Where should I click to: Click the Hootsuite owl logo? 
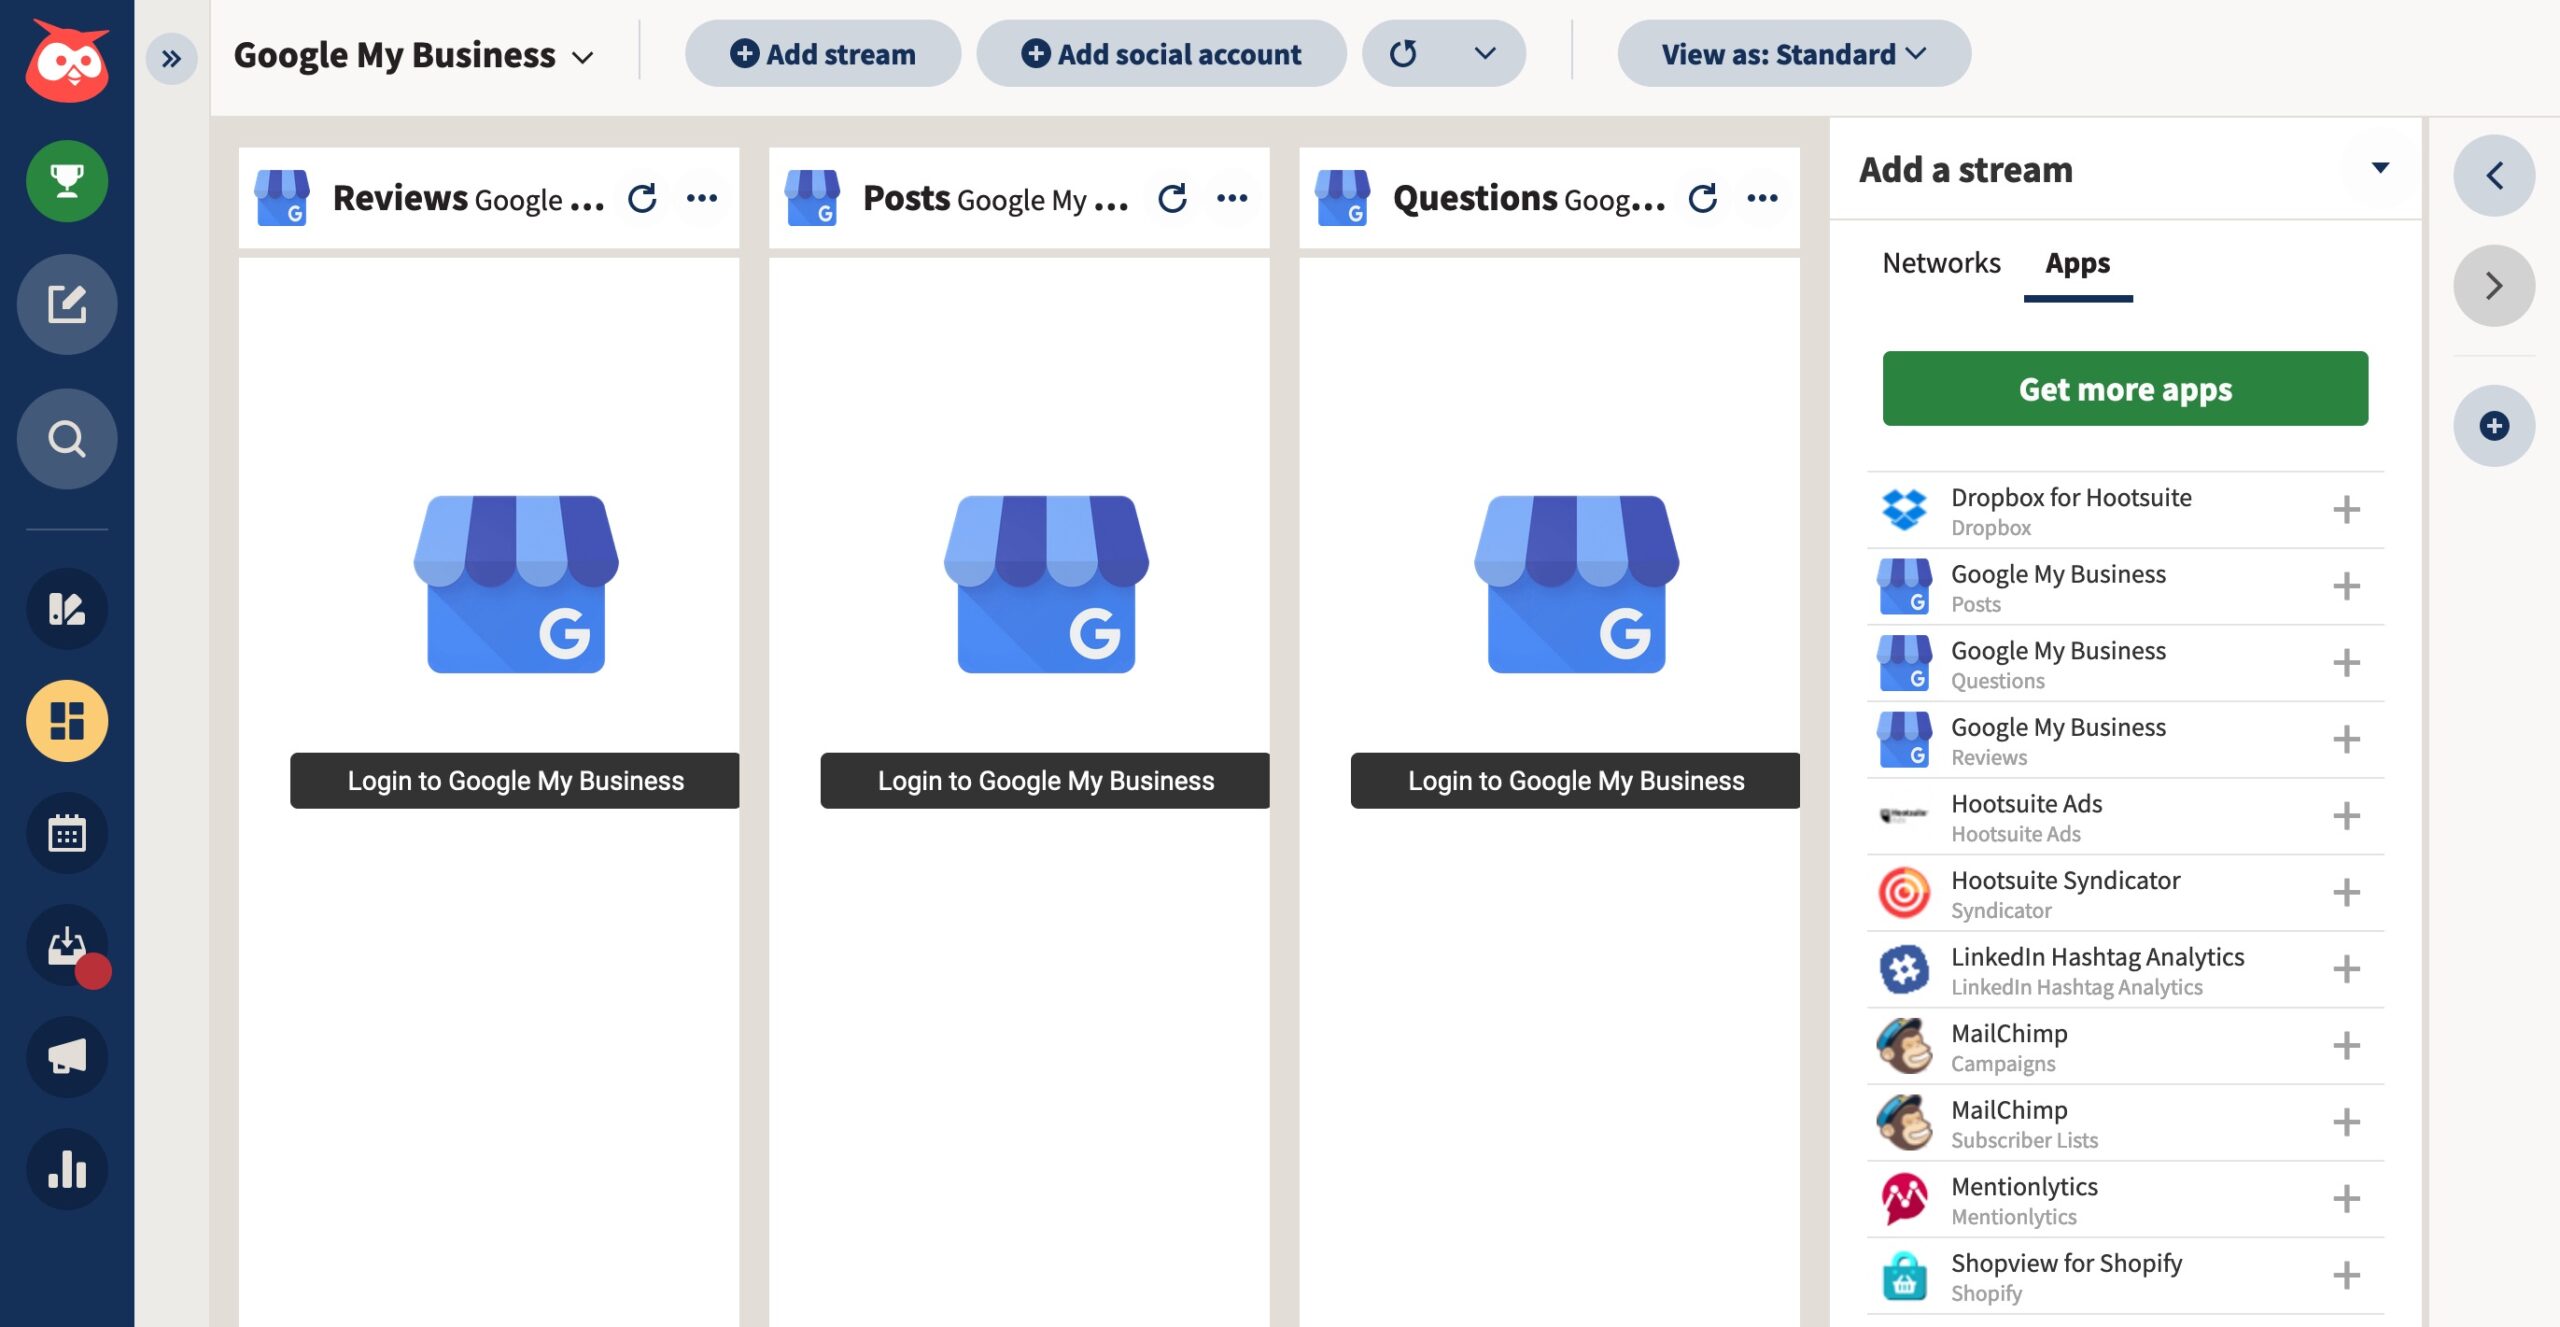click(67, 60)
